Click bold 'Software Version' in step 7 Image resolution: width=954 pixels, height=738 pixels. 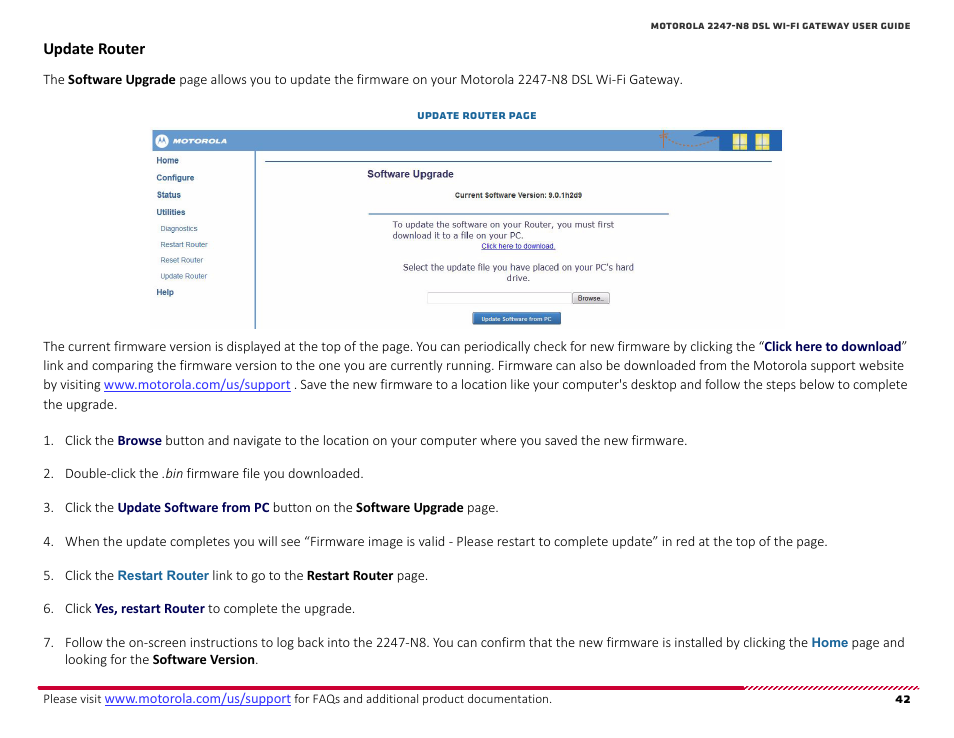pyautogui.click(x=204, y=660)
